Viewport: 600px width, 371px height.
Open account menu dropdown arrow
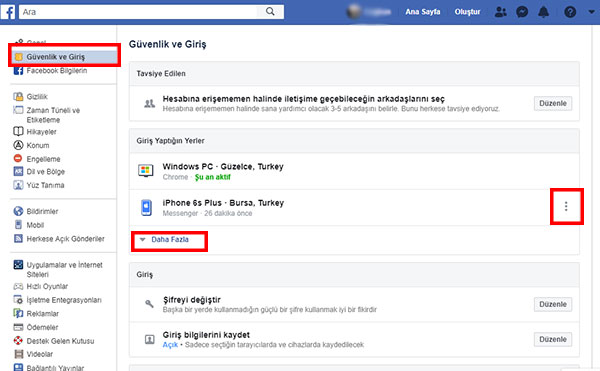click(x=591, y=12)
